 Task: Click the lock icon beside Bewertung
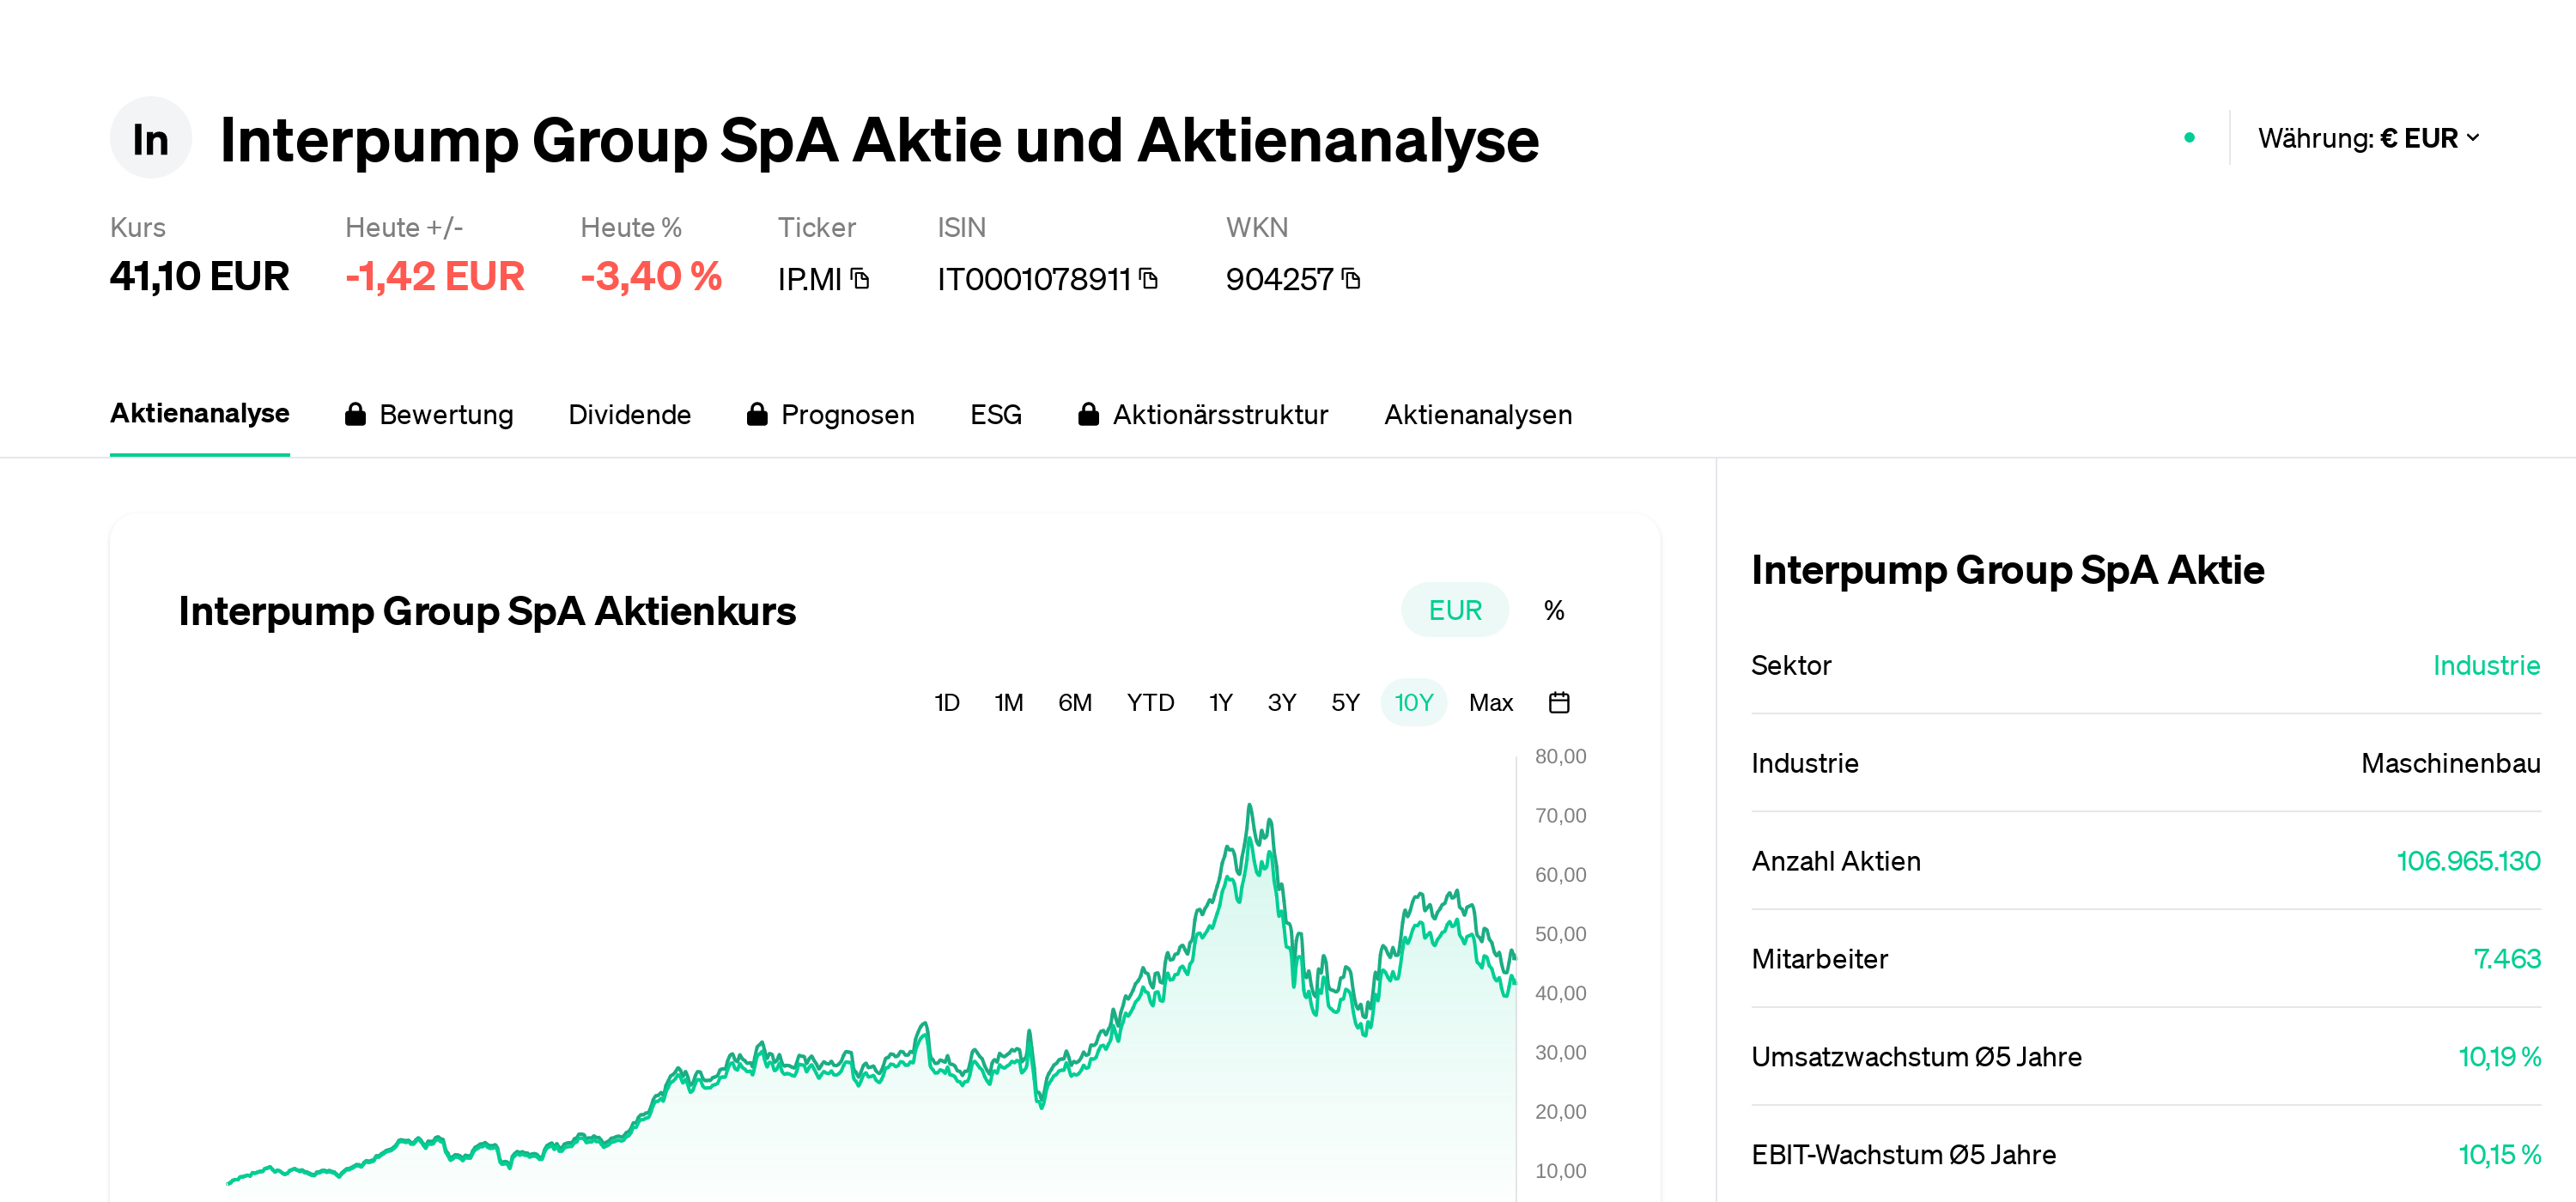355,414
